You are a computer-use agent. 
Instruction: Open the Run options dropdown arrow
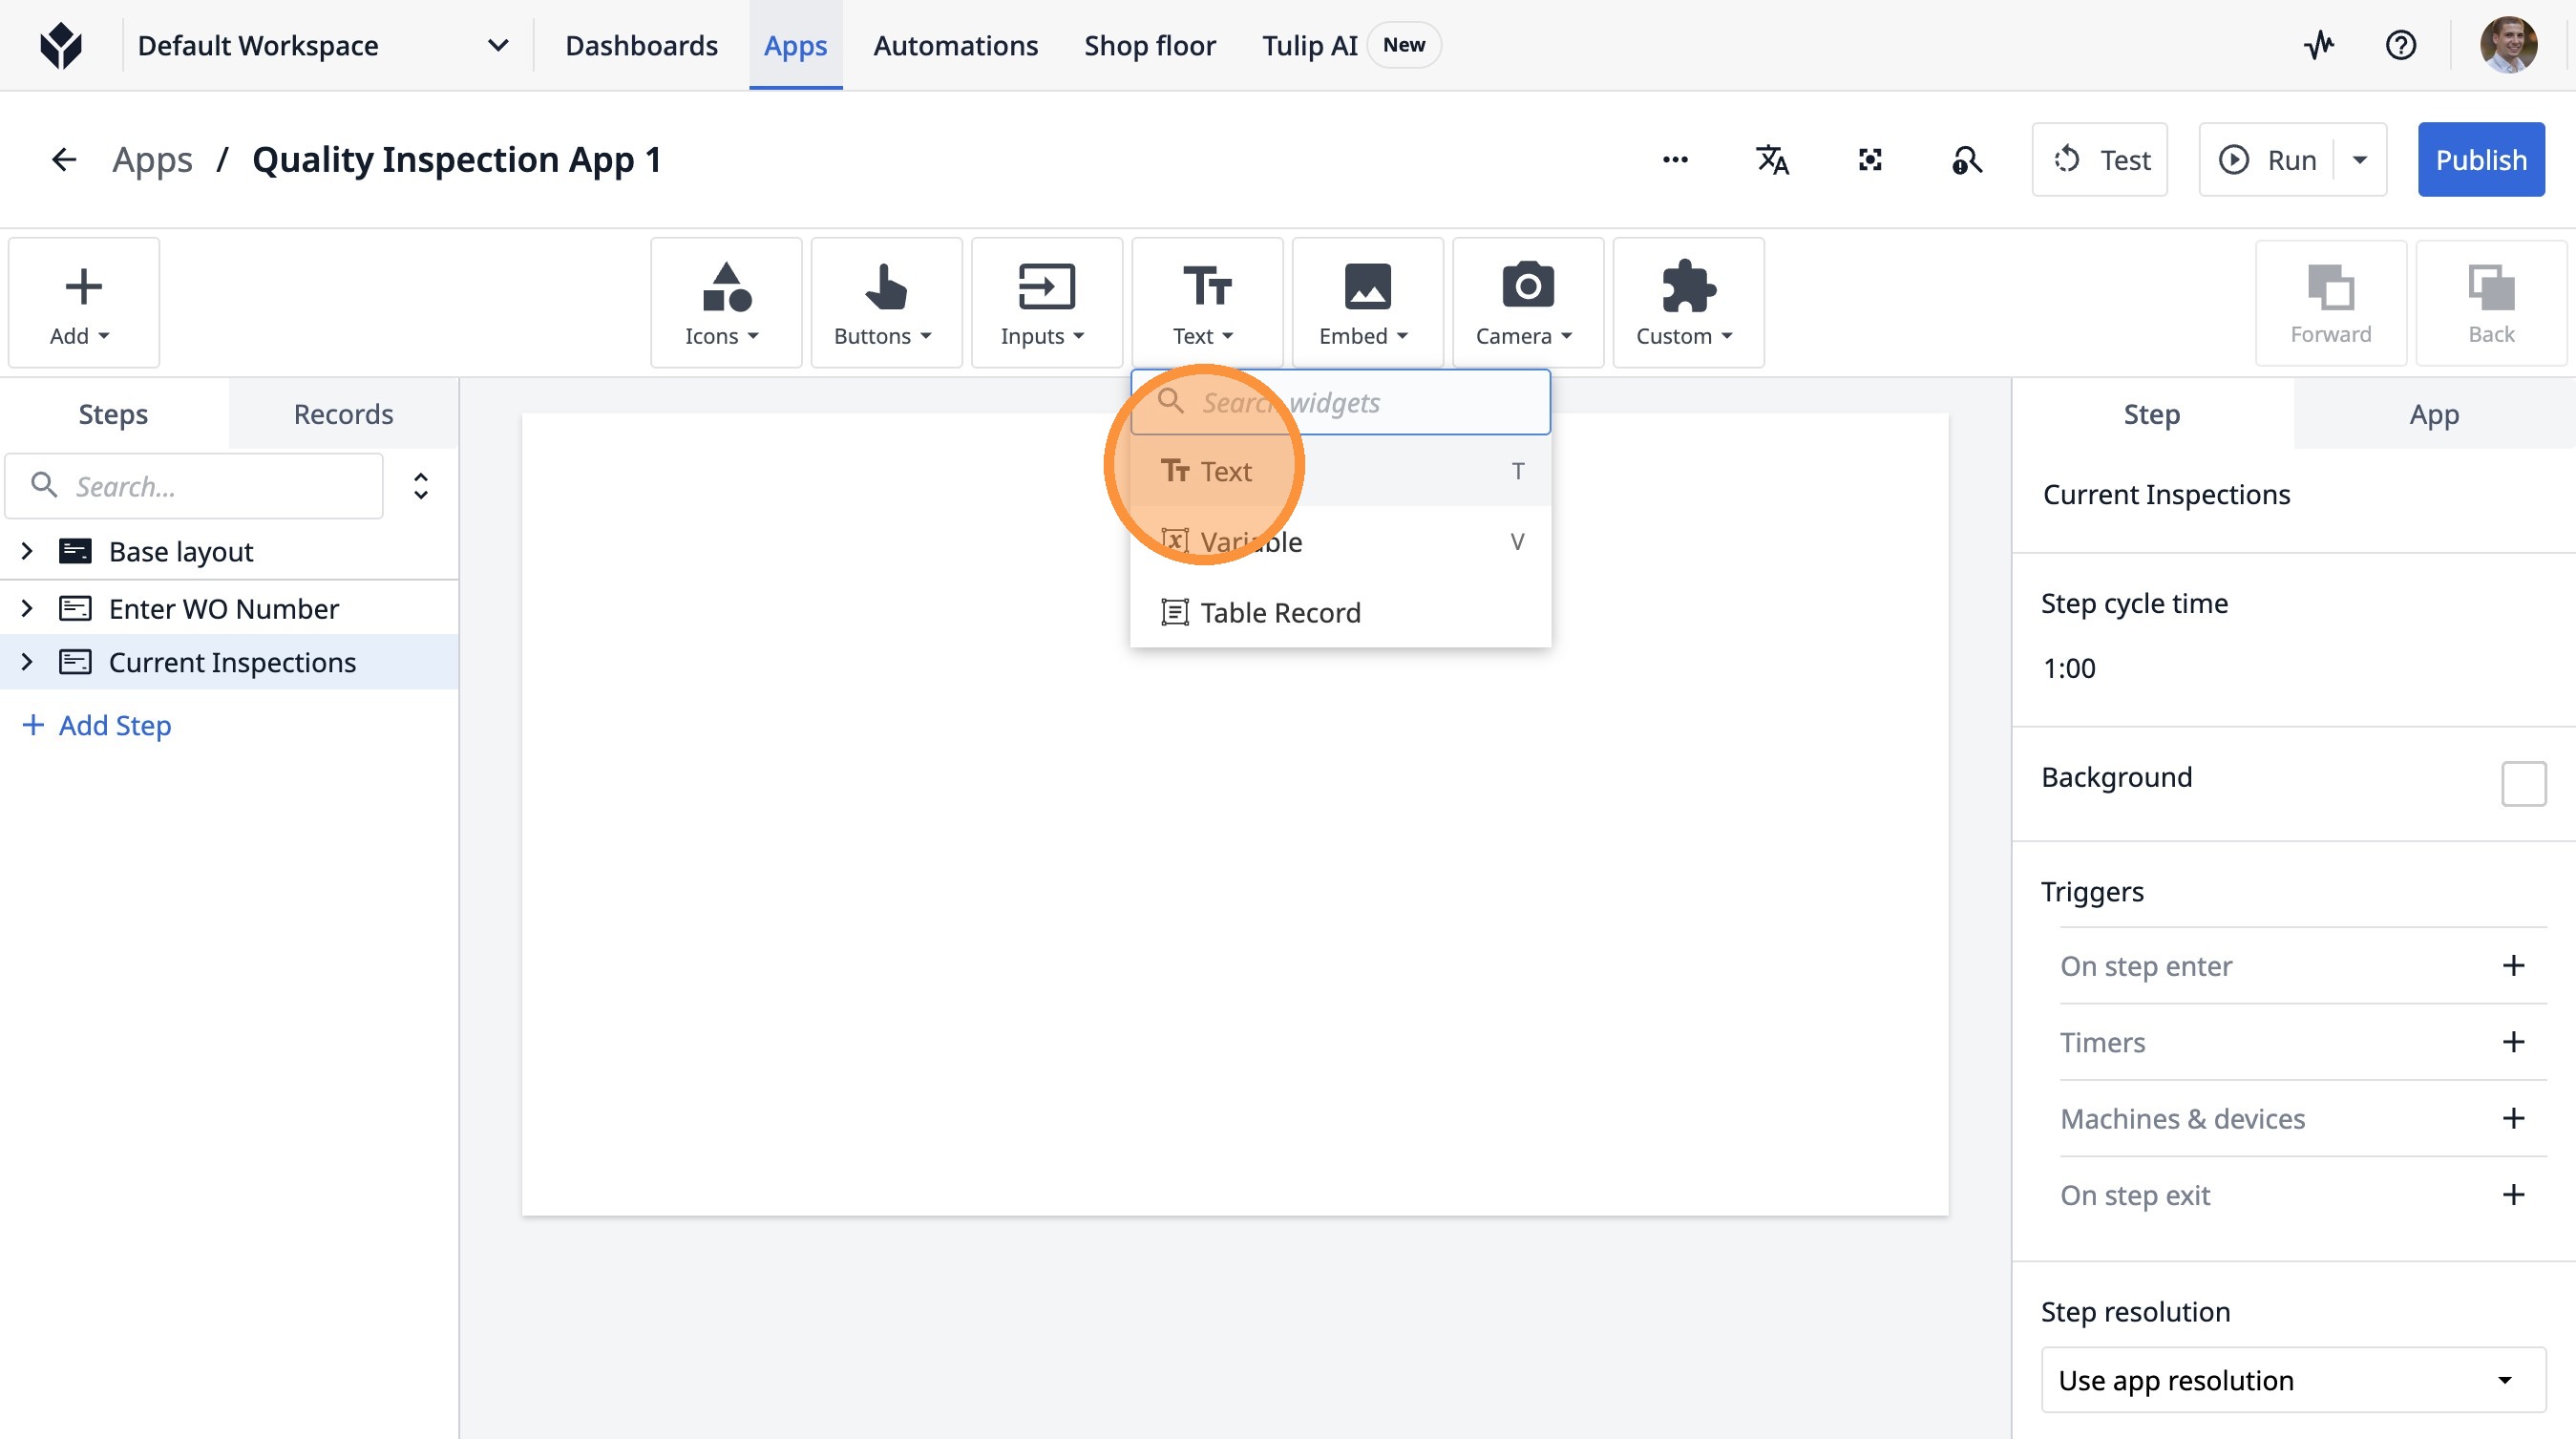coord(2360,160)
